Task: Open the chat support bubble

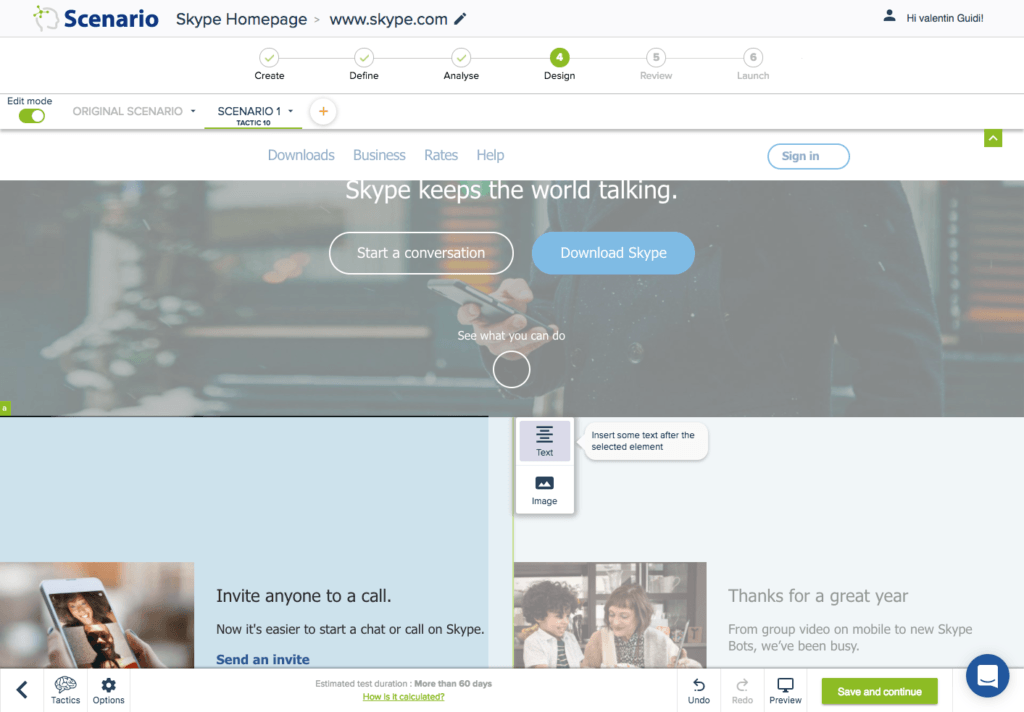Action: (987, 676)
